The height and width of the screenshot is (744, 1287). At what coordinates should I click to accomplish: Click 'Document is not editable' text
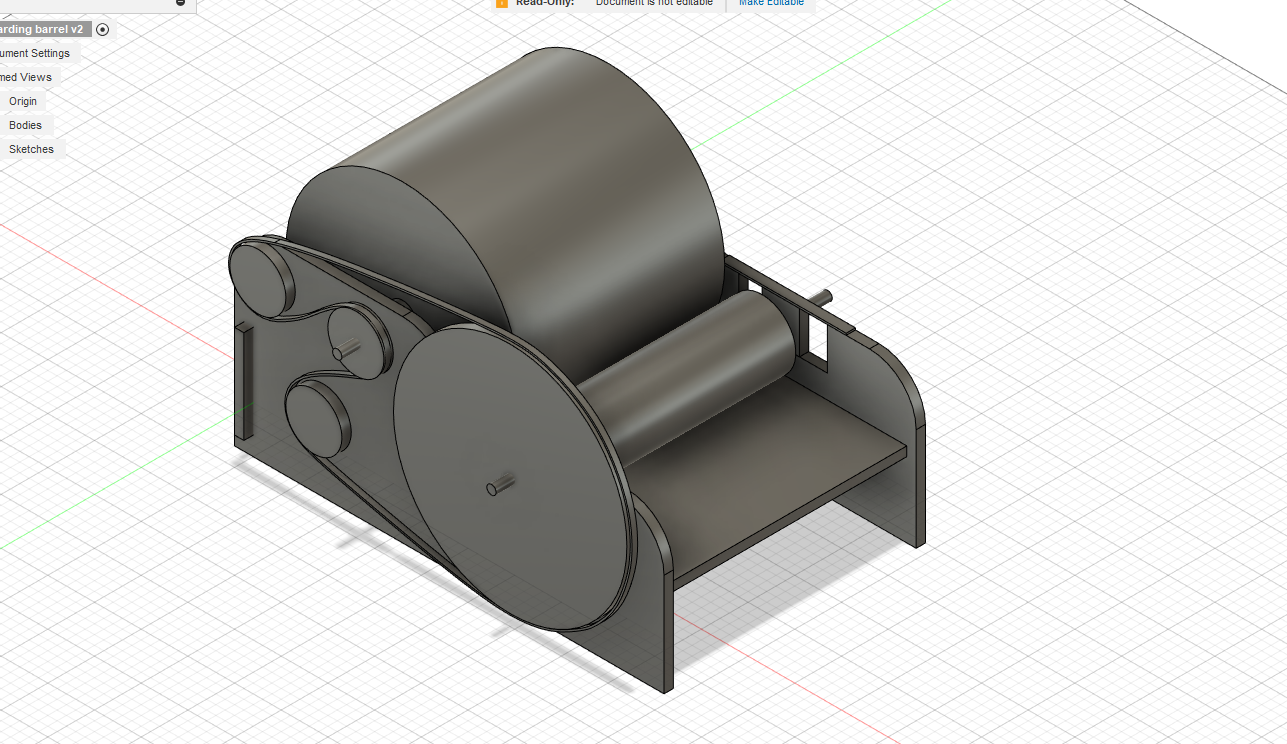654,3
